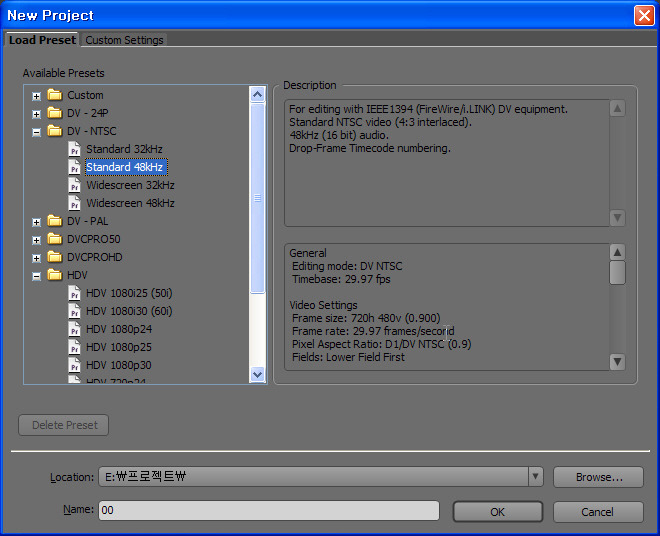Click the project Name input field
This screenshot has height=536, width=660.
pyautogui.click(x=269, y=510)
